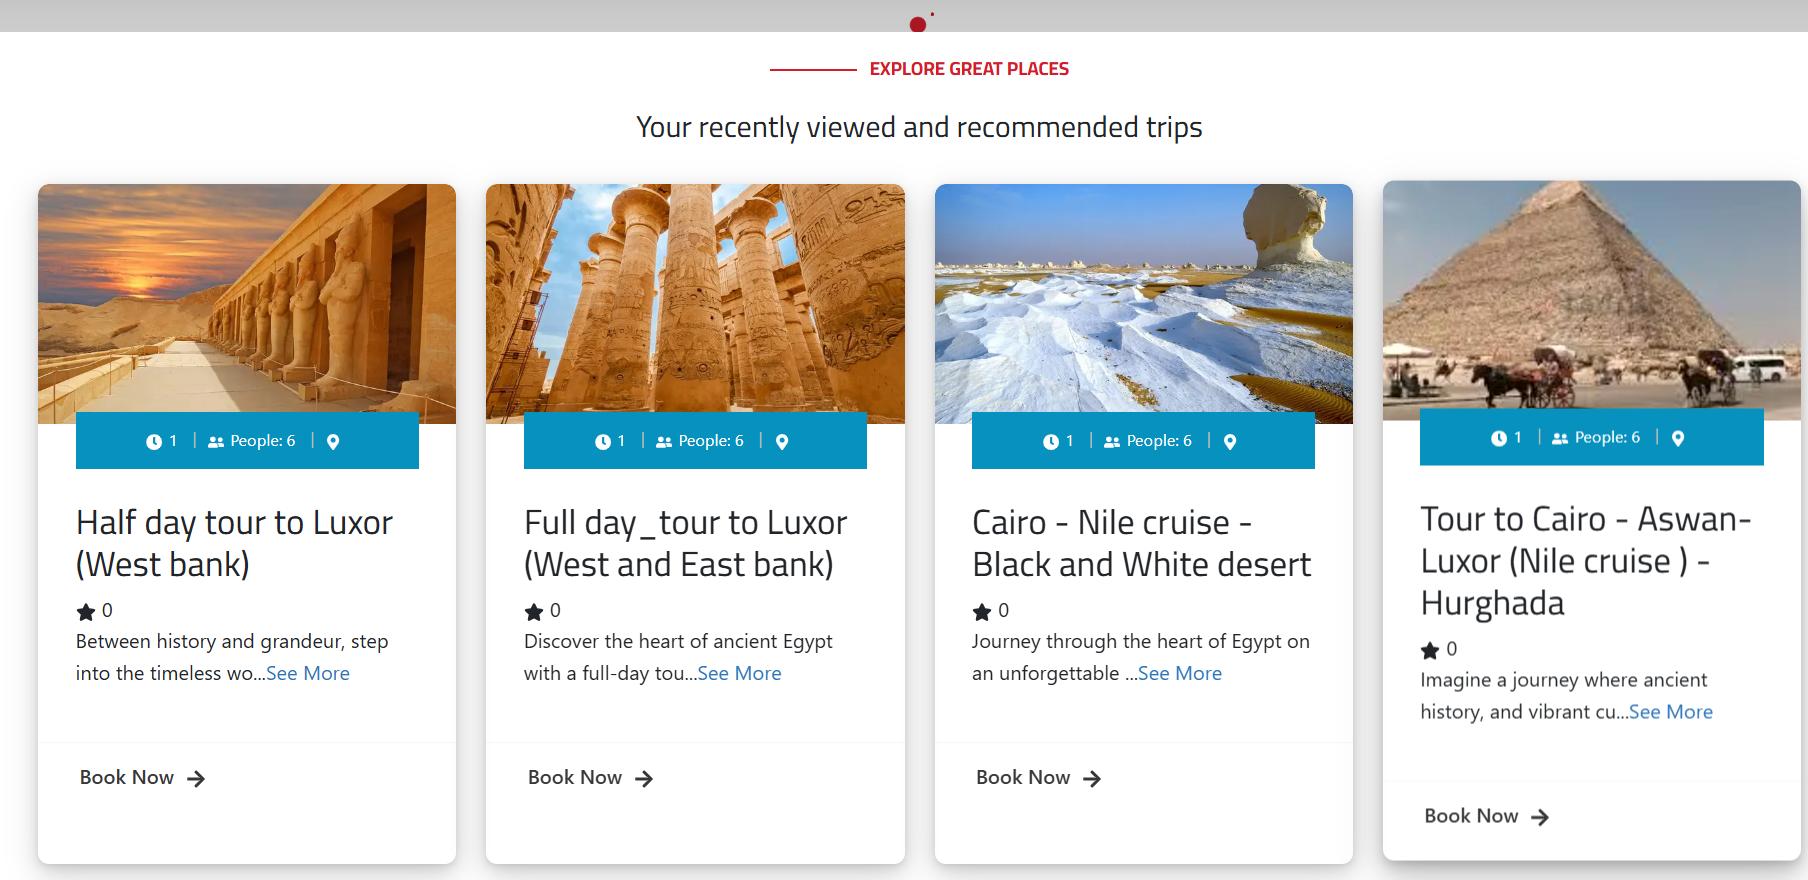Click location pin on Hurghada tour card
1808x880 pixels.
click(x=1678, y=438)
